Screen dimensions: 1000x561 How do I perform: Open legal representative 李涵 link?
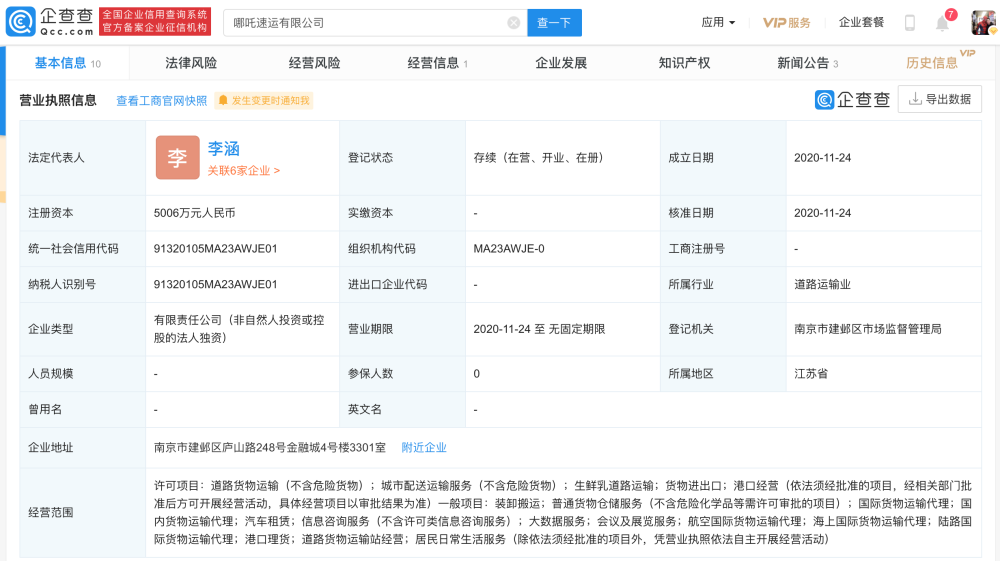coord(224,149)
